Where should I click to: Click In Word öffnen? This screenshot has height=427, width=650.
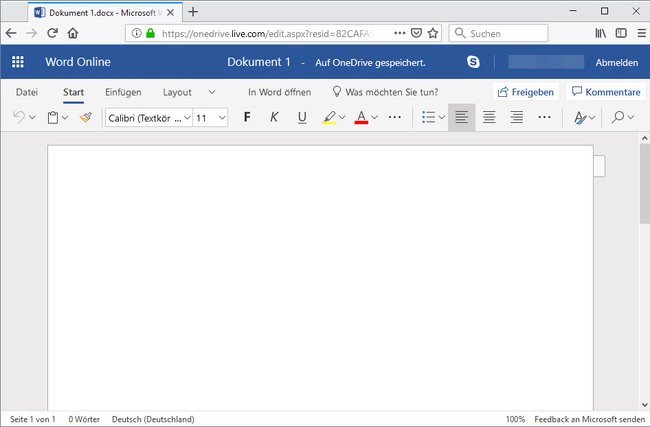[279, 92]
